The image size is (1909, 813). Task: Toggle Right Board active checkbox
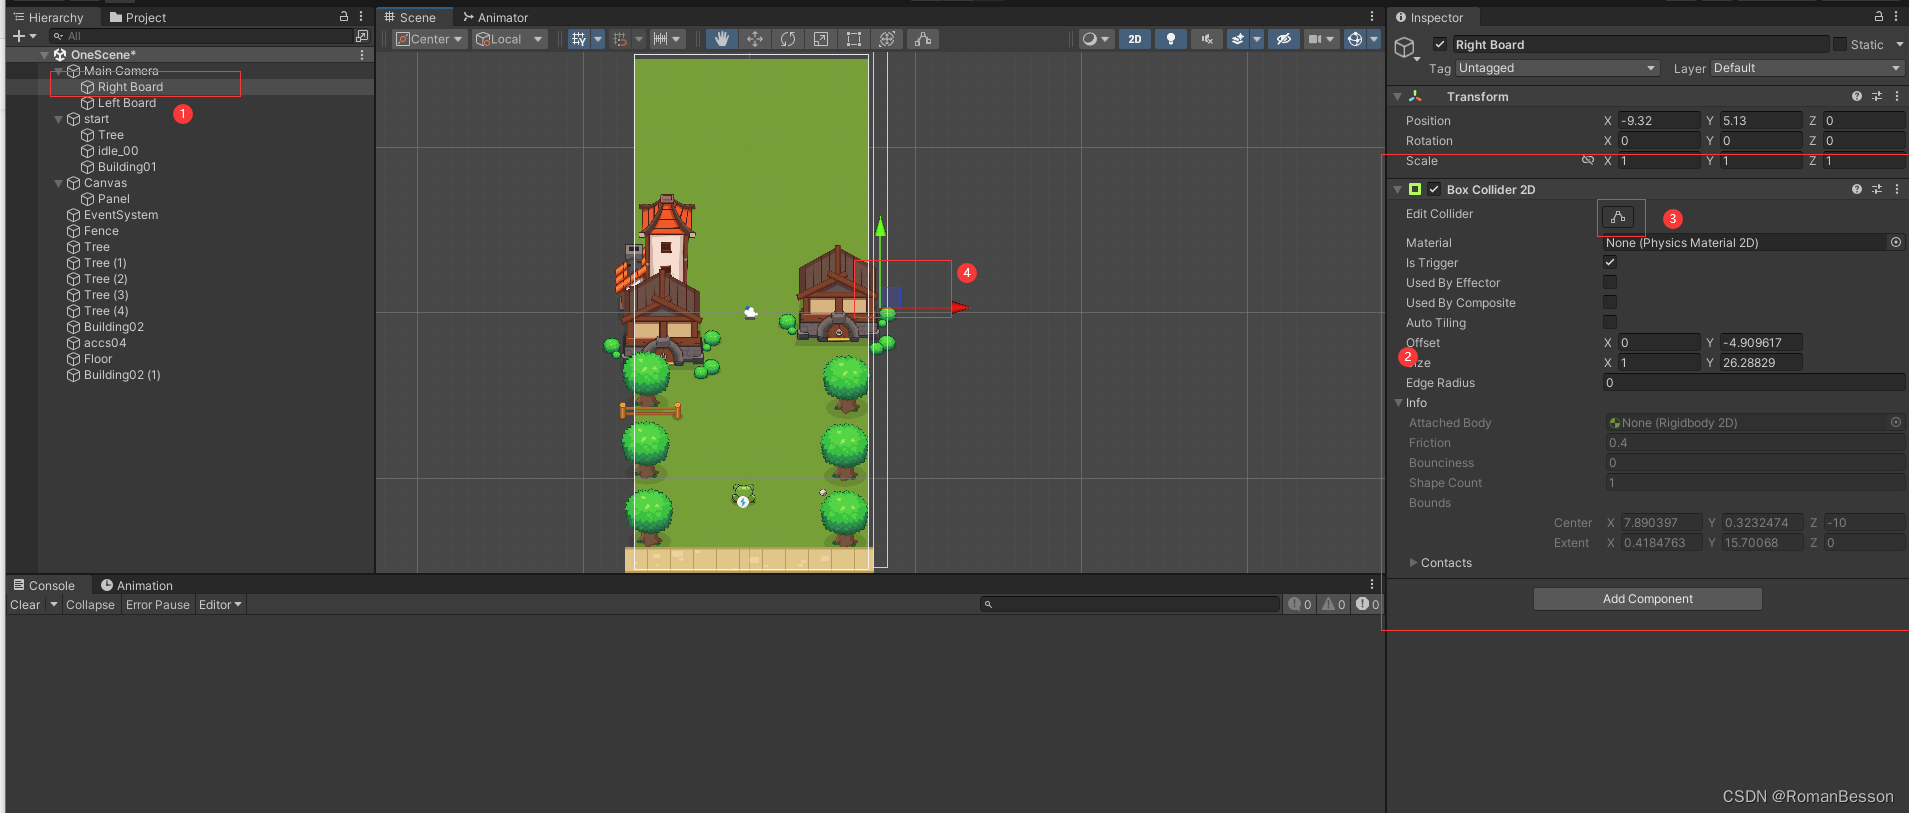[1440, 44]
